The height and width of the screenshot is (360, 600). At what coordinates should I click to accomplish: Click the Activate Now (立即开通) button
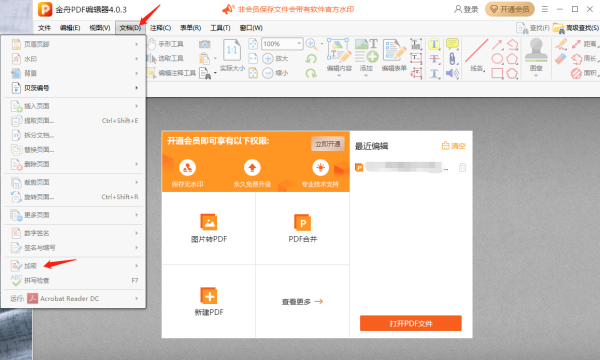(x=328, y=144)
